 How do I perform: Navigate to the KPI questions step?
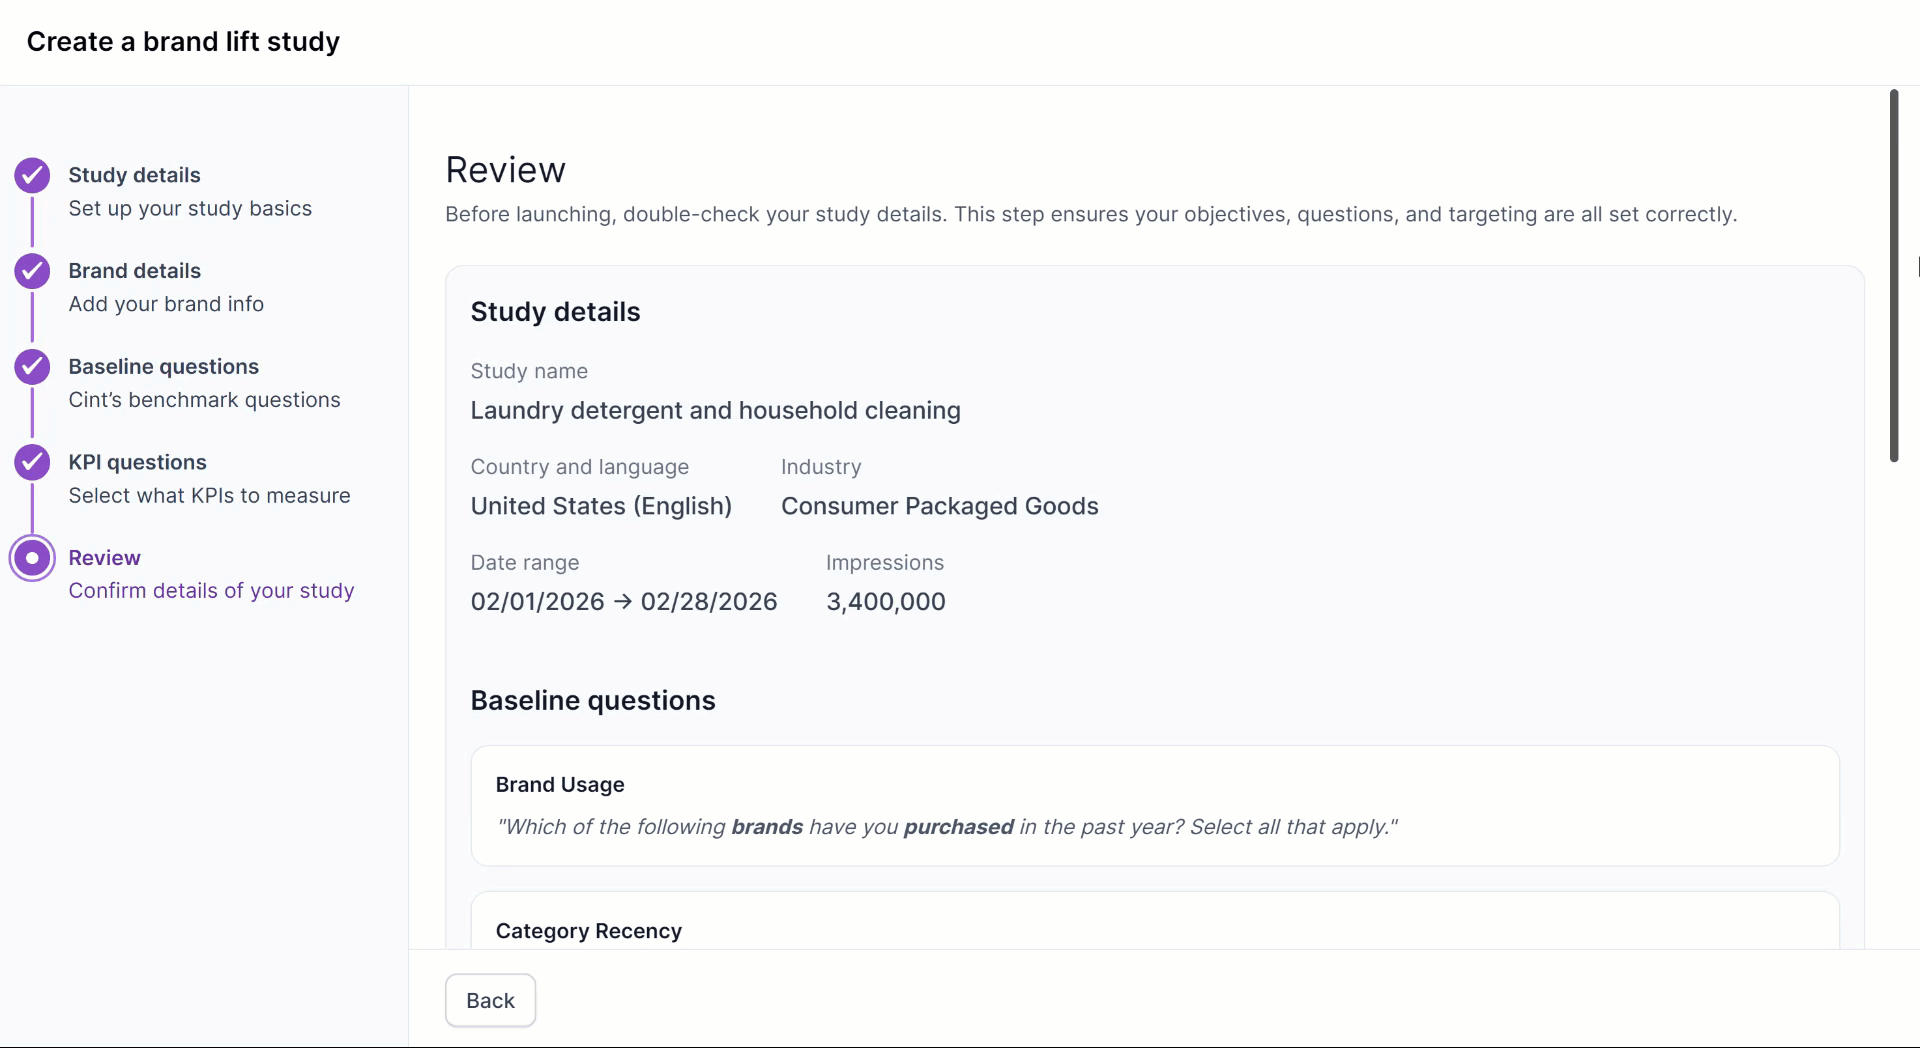pyautogui.click(x=137, y=462)
